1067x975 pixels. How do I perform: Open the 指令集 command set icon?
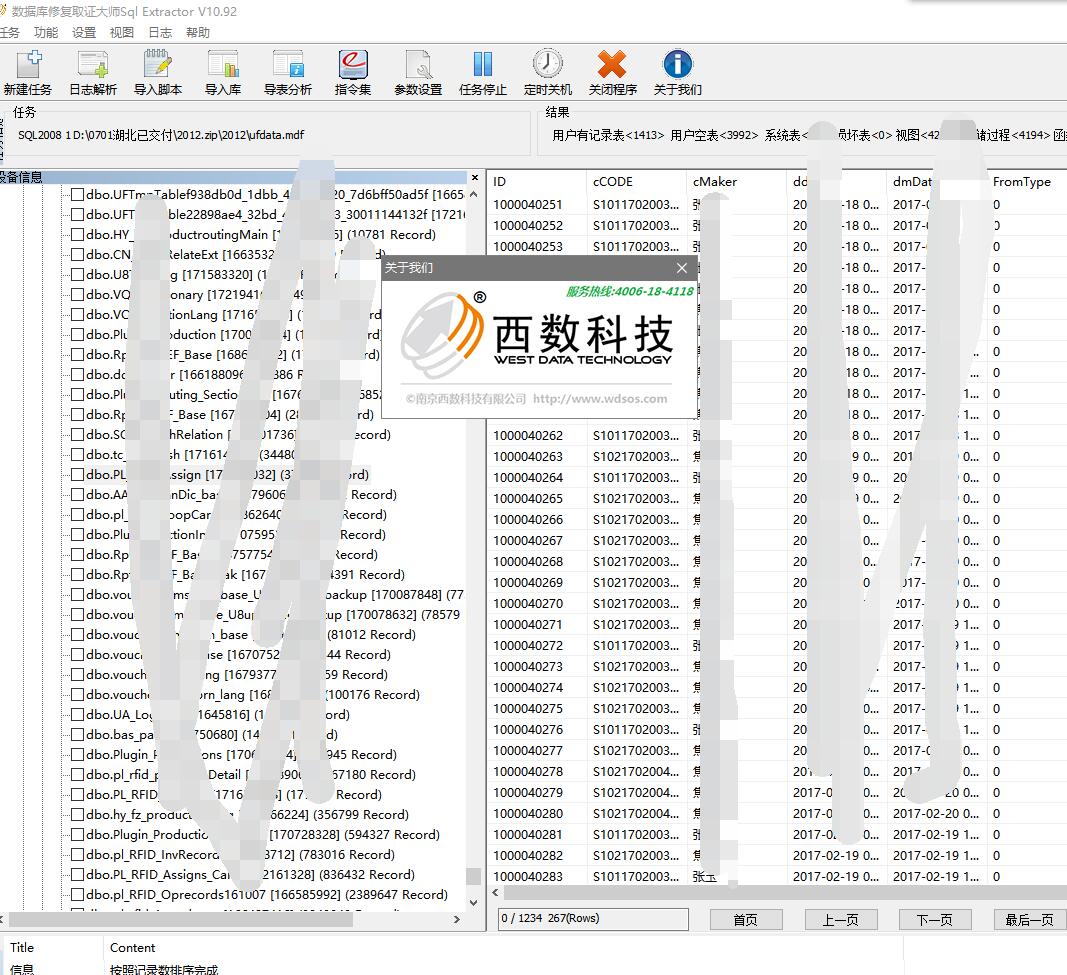[x=353, y=72]
